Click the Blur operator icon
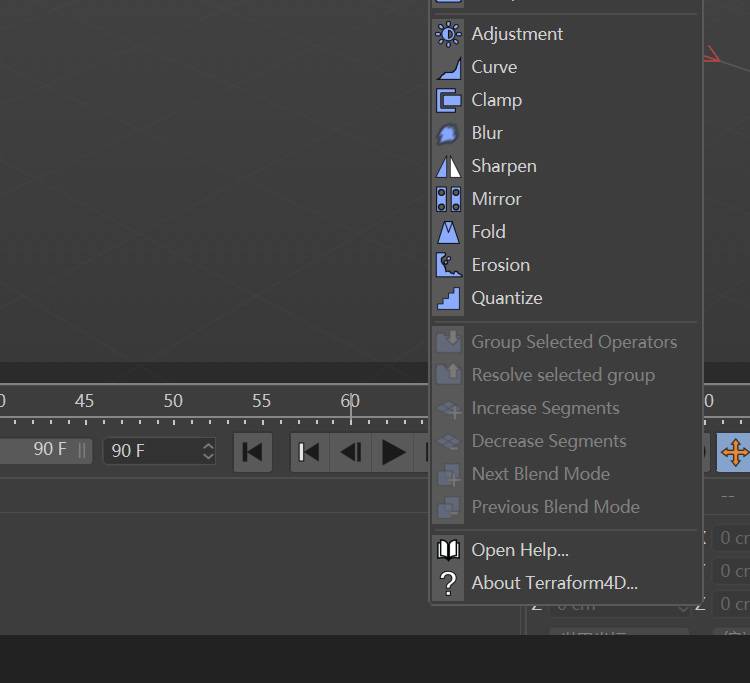This screenshot has height=683, width=750. point(448,133)
